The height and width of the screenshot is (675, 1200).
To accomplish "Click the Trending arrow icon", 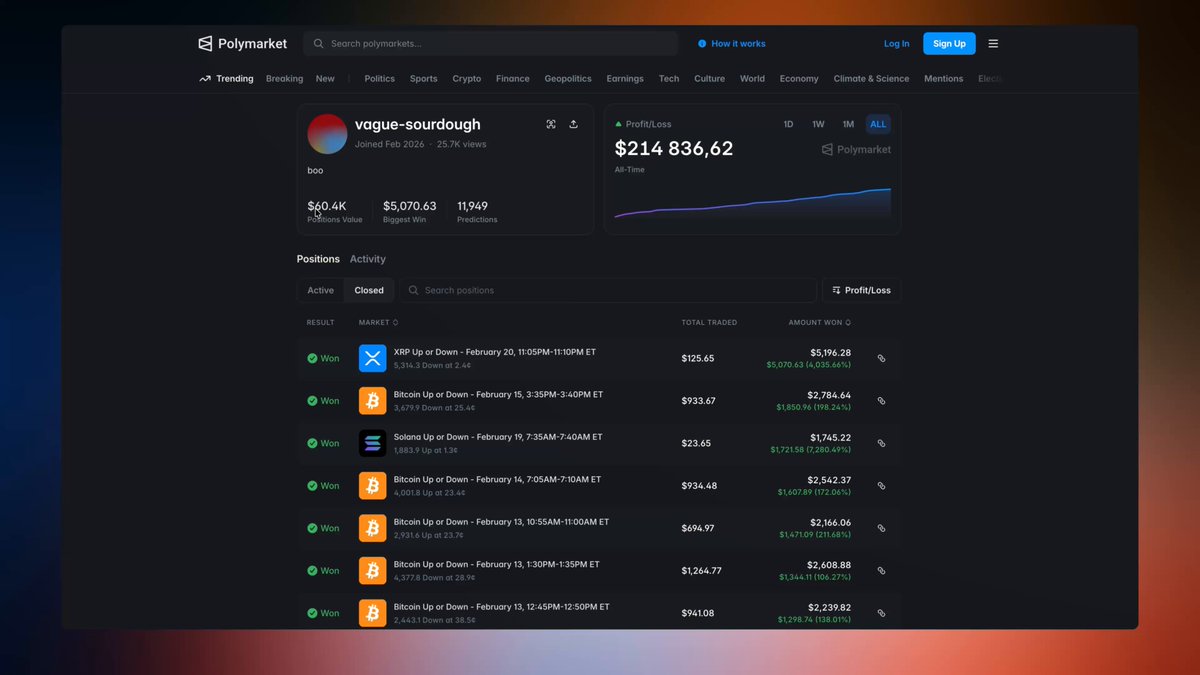I will tap(205, 78).
